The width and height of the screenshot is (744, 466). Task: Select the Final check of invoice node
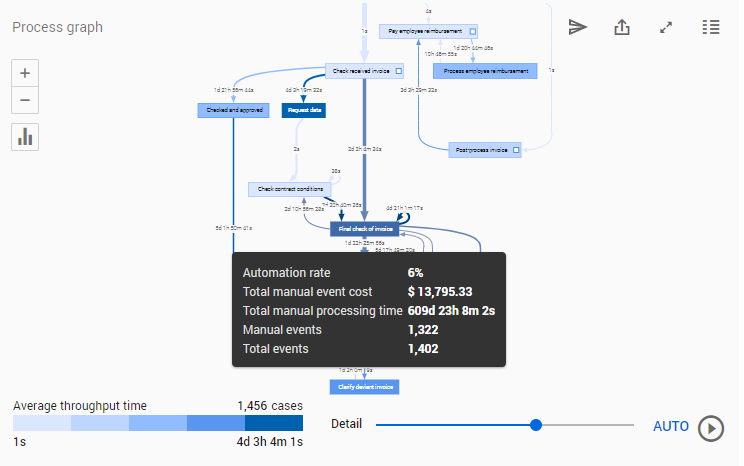pos(364,229)
